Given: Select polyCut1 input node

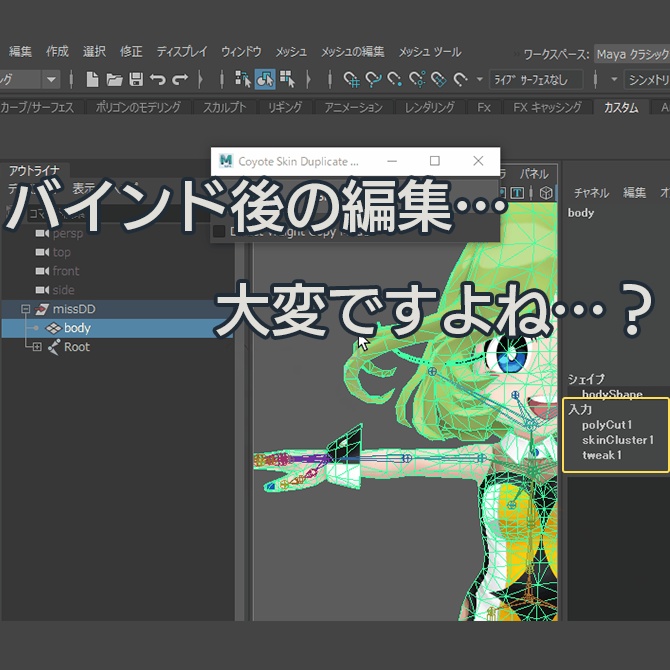Looking at the screenshot, I should tap(607, 425).
